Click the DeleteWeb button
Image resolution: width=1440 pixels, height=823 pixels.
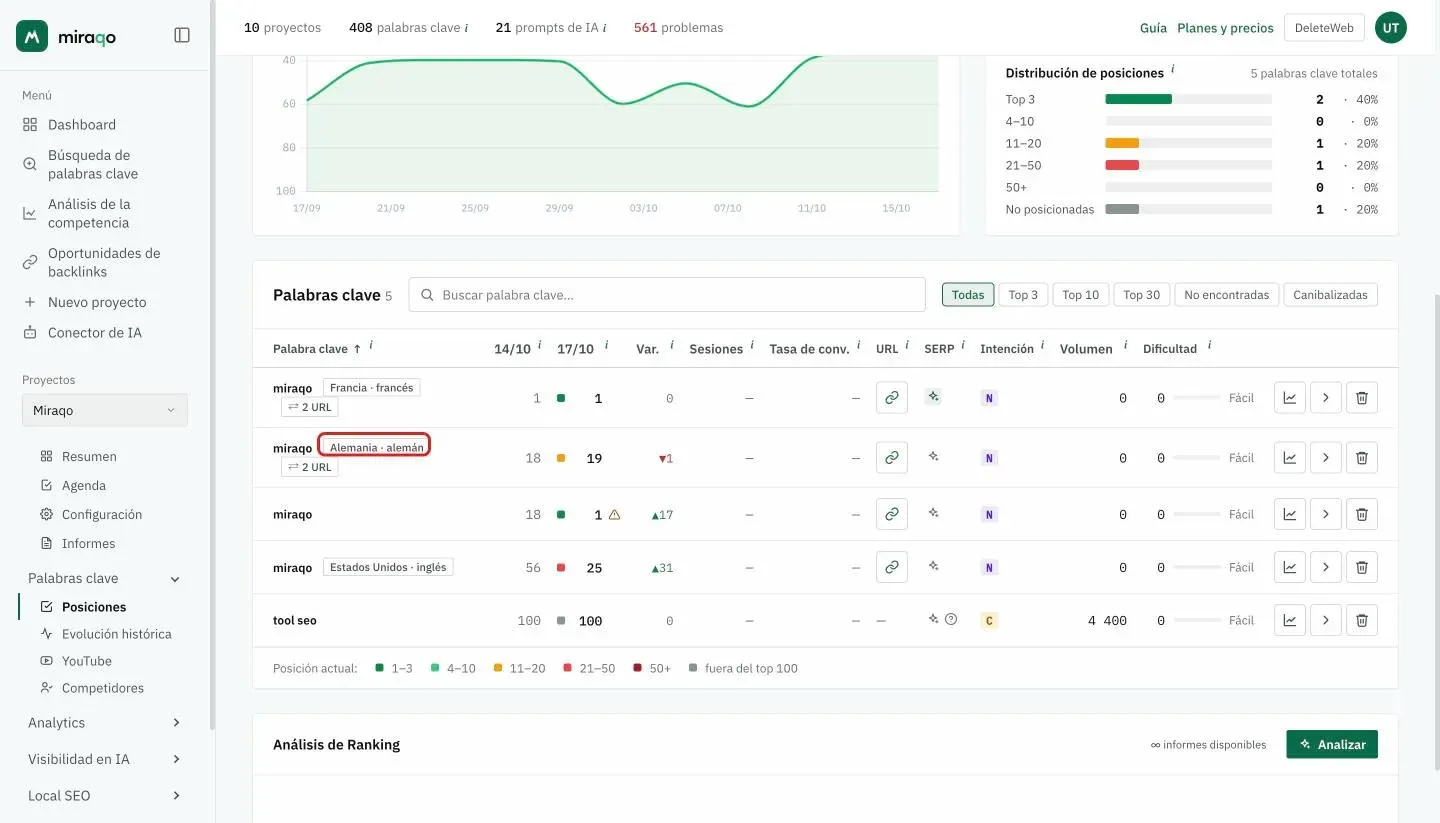coord(1324,28)
